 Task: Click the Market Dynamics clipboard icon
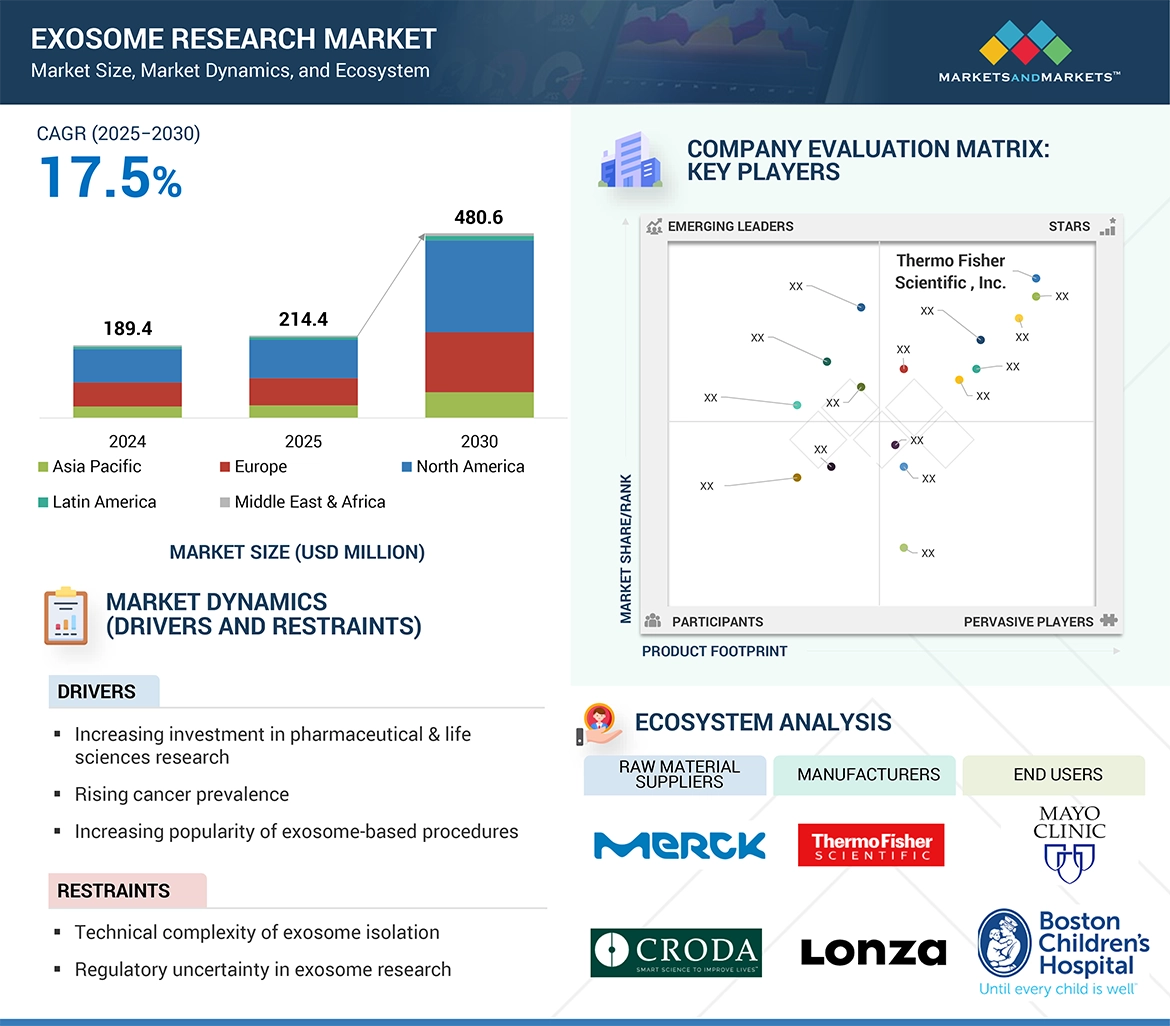click(66, 616)
